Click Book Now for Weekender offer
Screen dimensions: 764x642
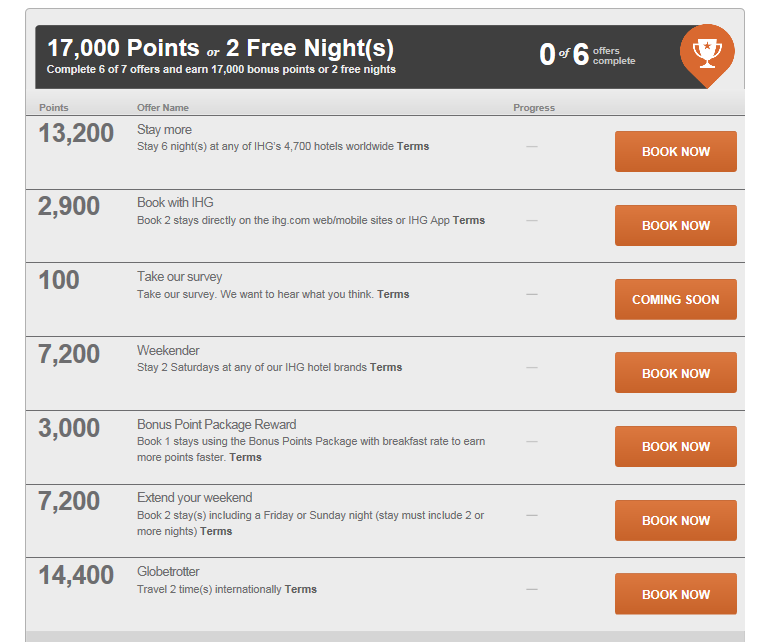point(675,373)
